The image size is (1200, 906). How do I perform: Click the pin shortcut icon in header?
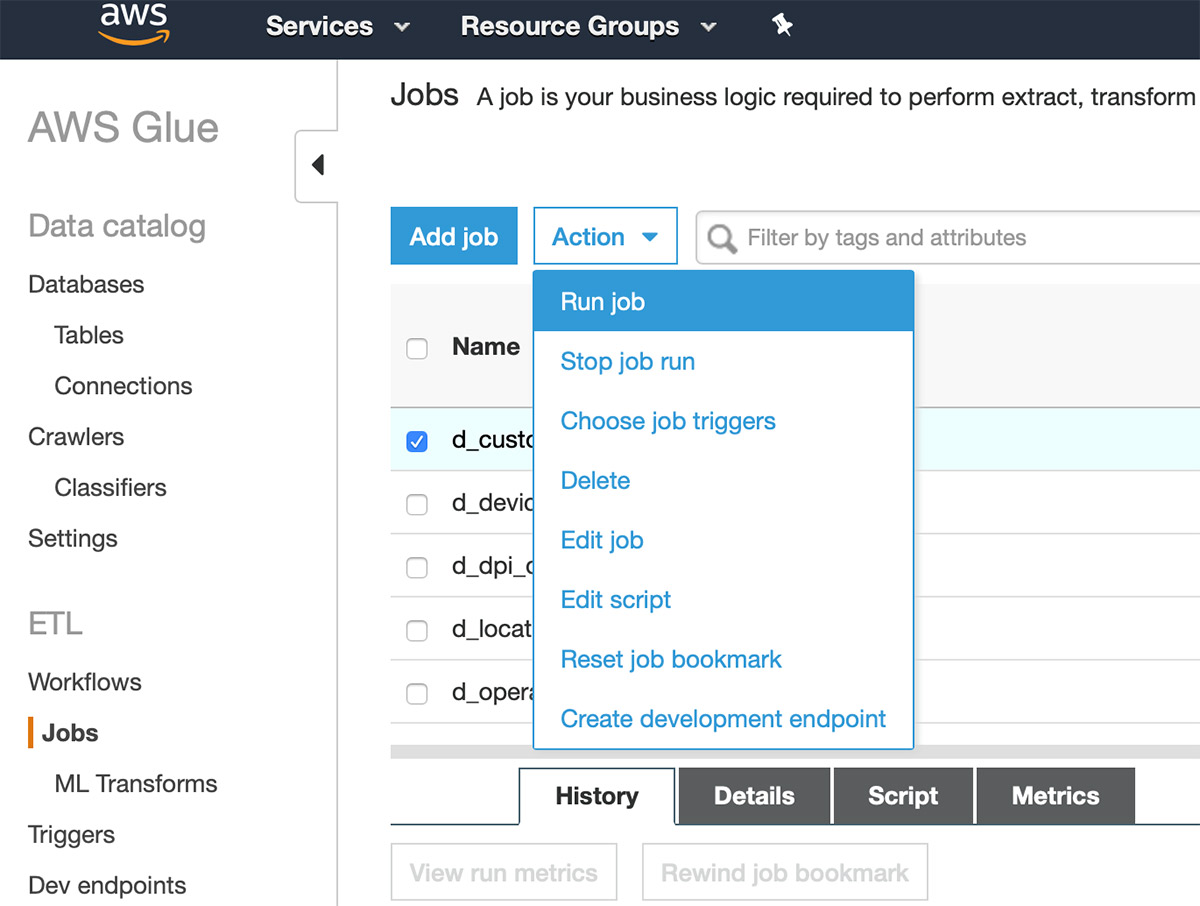coord(783,27)
